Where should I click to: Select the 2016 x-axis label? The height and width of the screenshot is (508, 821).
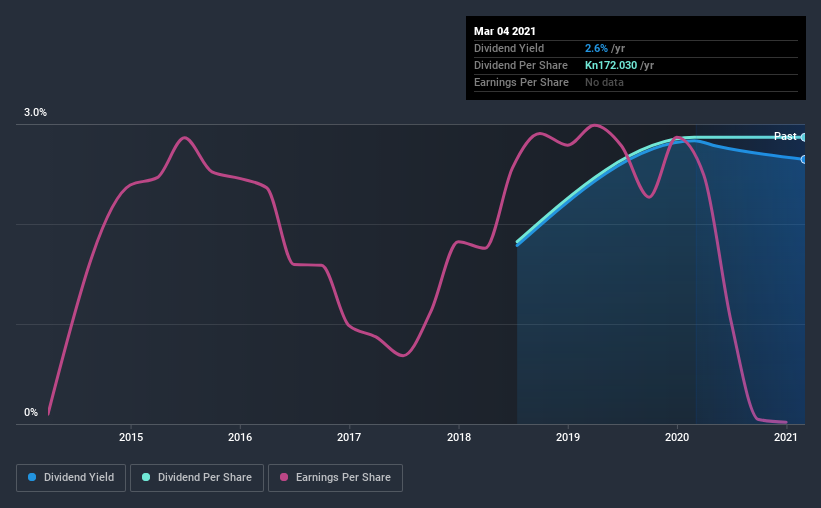(240, 437)
